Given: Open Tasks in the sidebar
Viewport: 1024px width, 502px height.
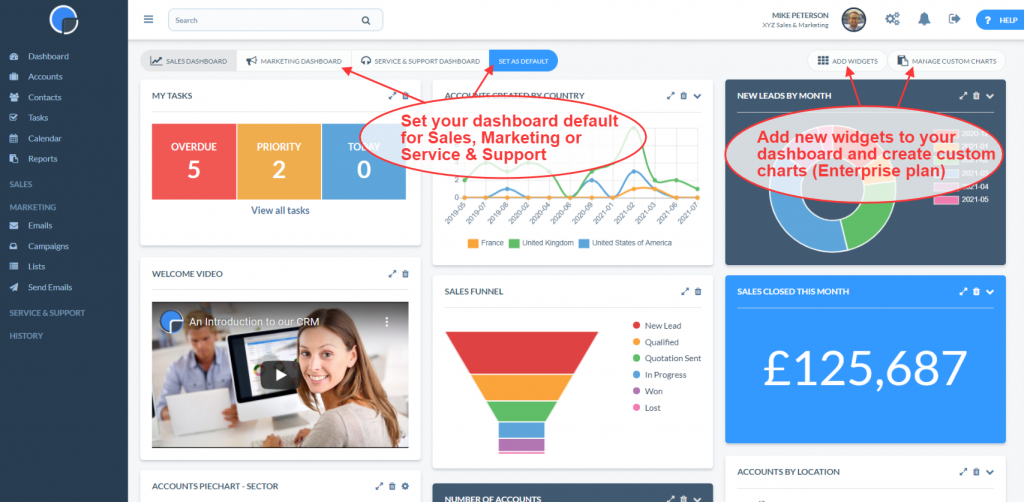Looking at the screenshot, I should [38, 118].
